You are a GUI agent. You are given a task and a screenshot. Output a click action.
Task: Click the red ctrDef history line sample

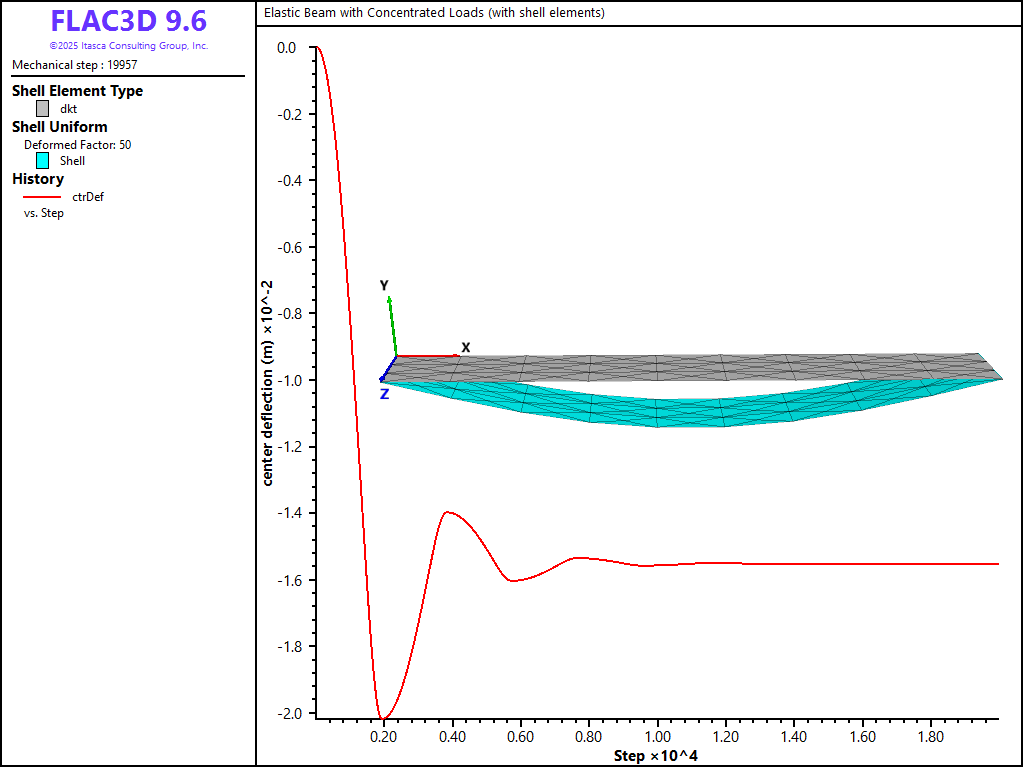tap(42, 197)
